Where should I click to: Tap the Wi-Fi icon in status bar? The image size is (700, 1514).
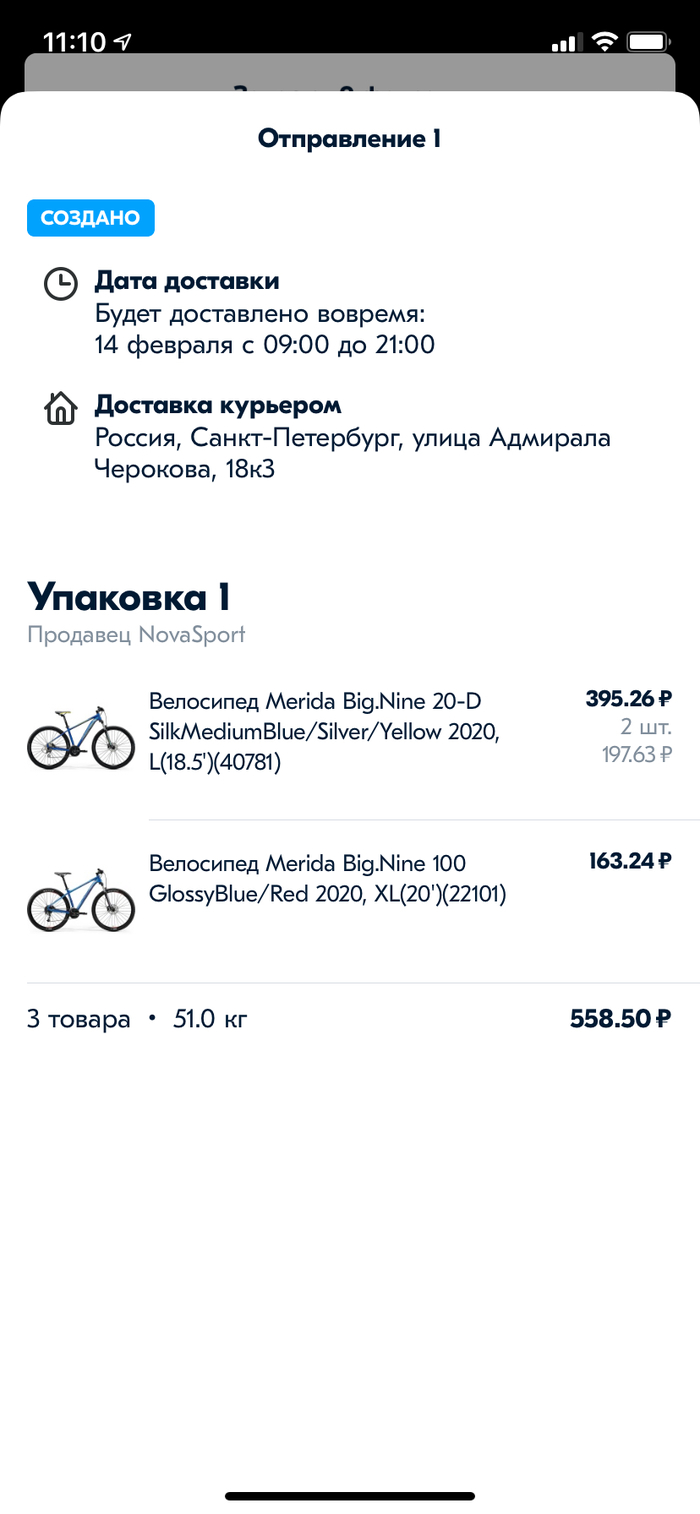pos(603,42)
